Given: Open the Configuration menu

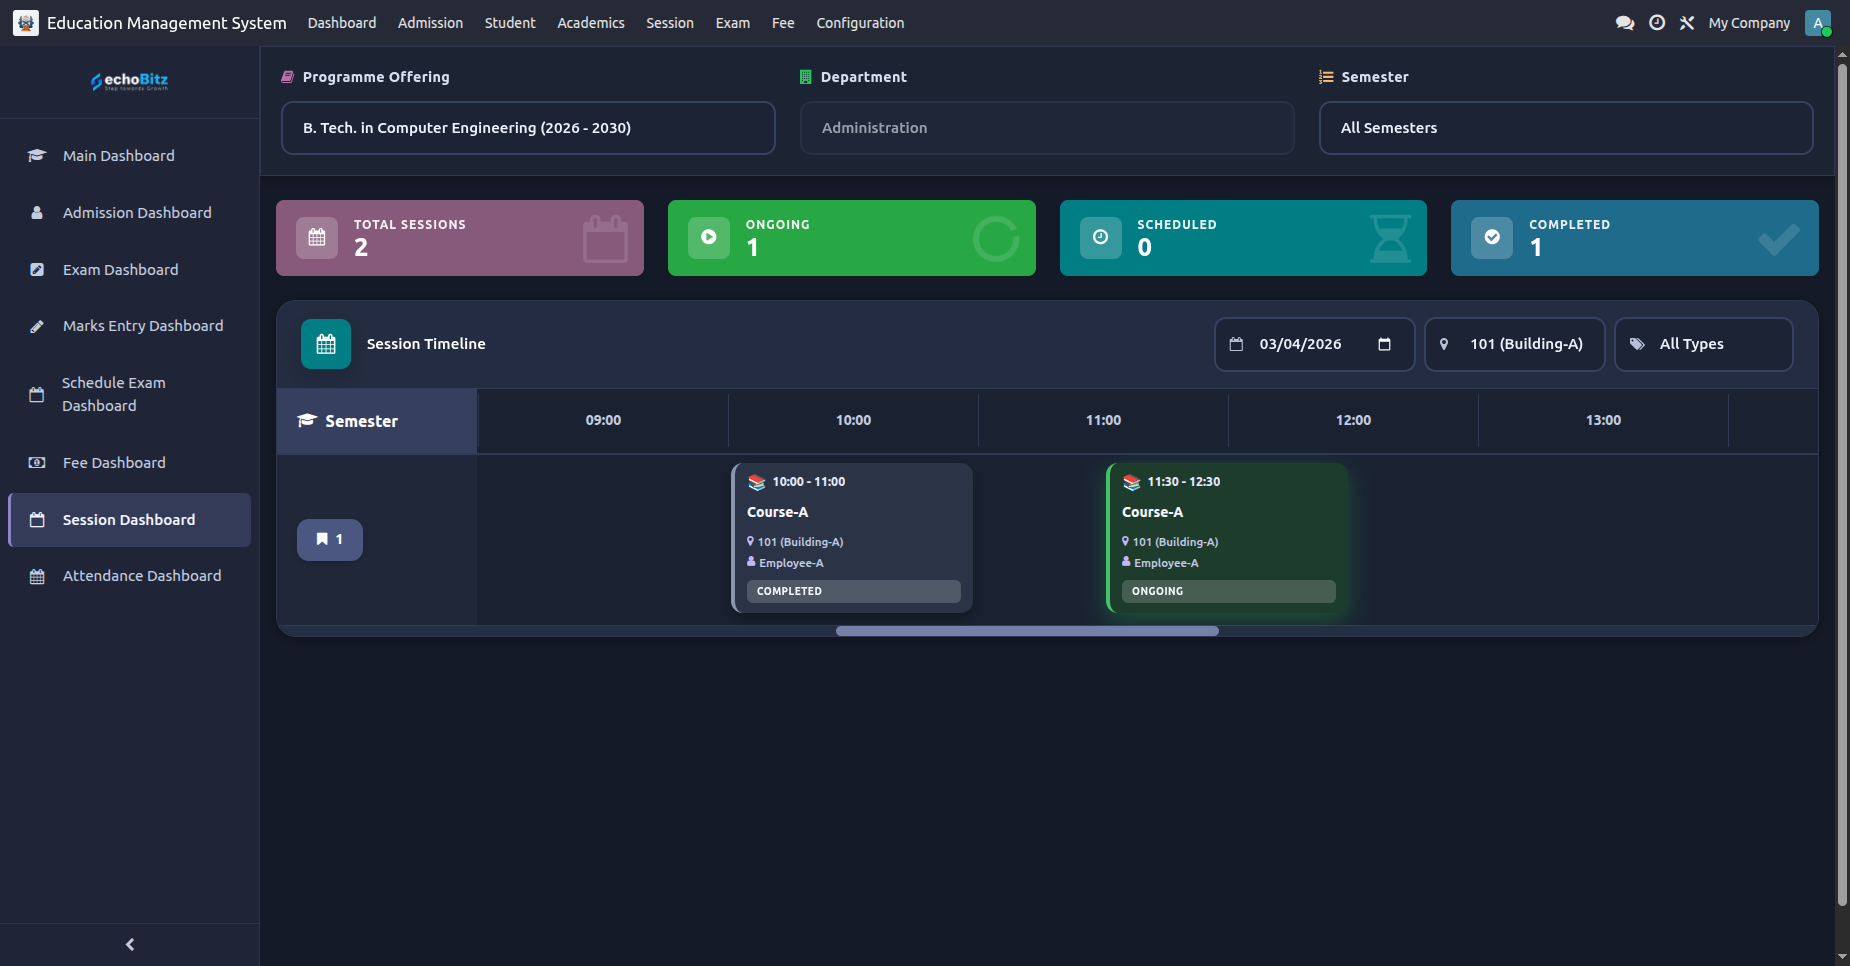Looking at the screenshot, I should point(860,23).
